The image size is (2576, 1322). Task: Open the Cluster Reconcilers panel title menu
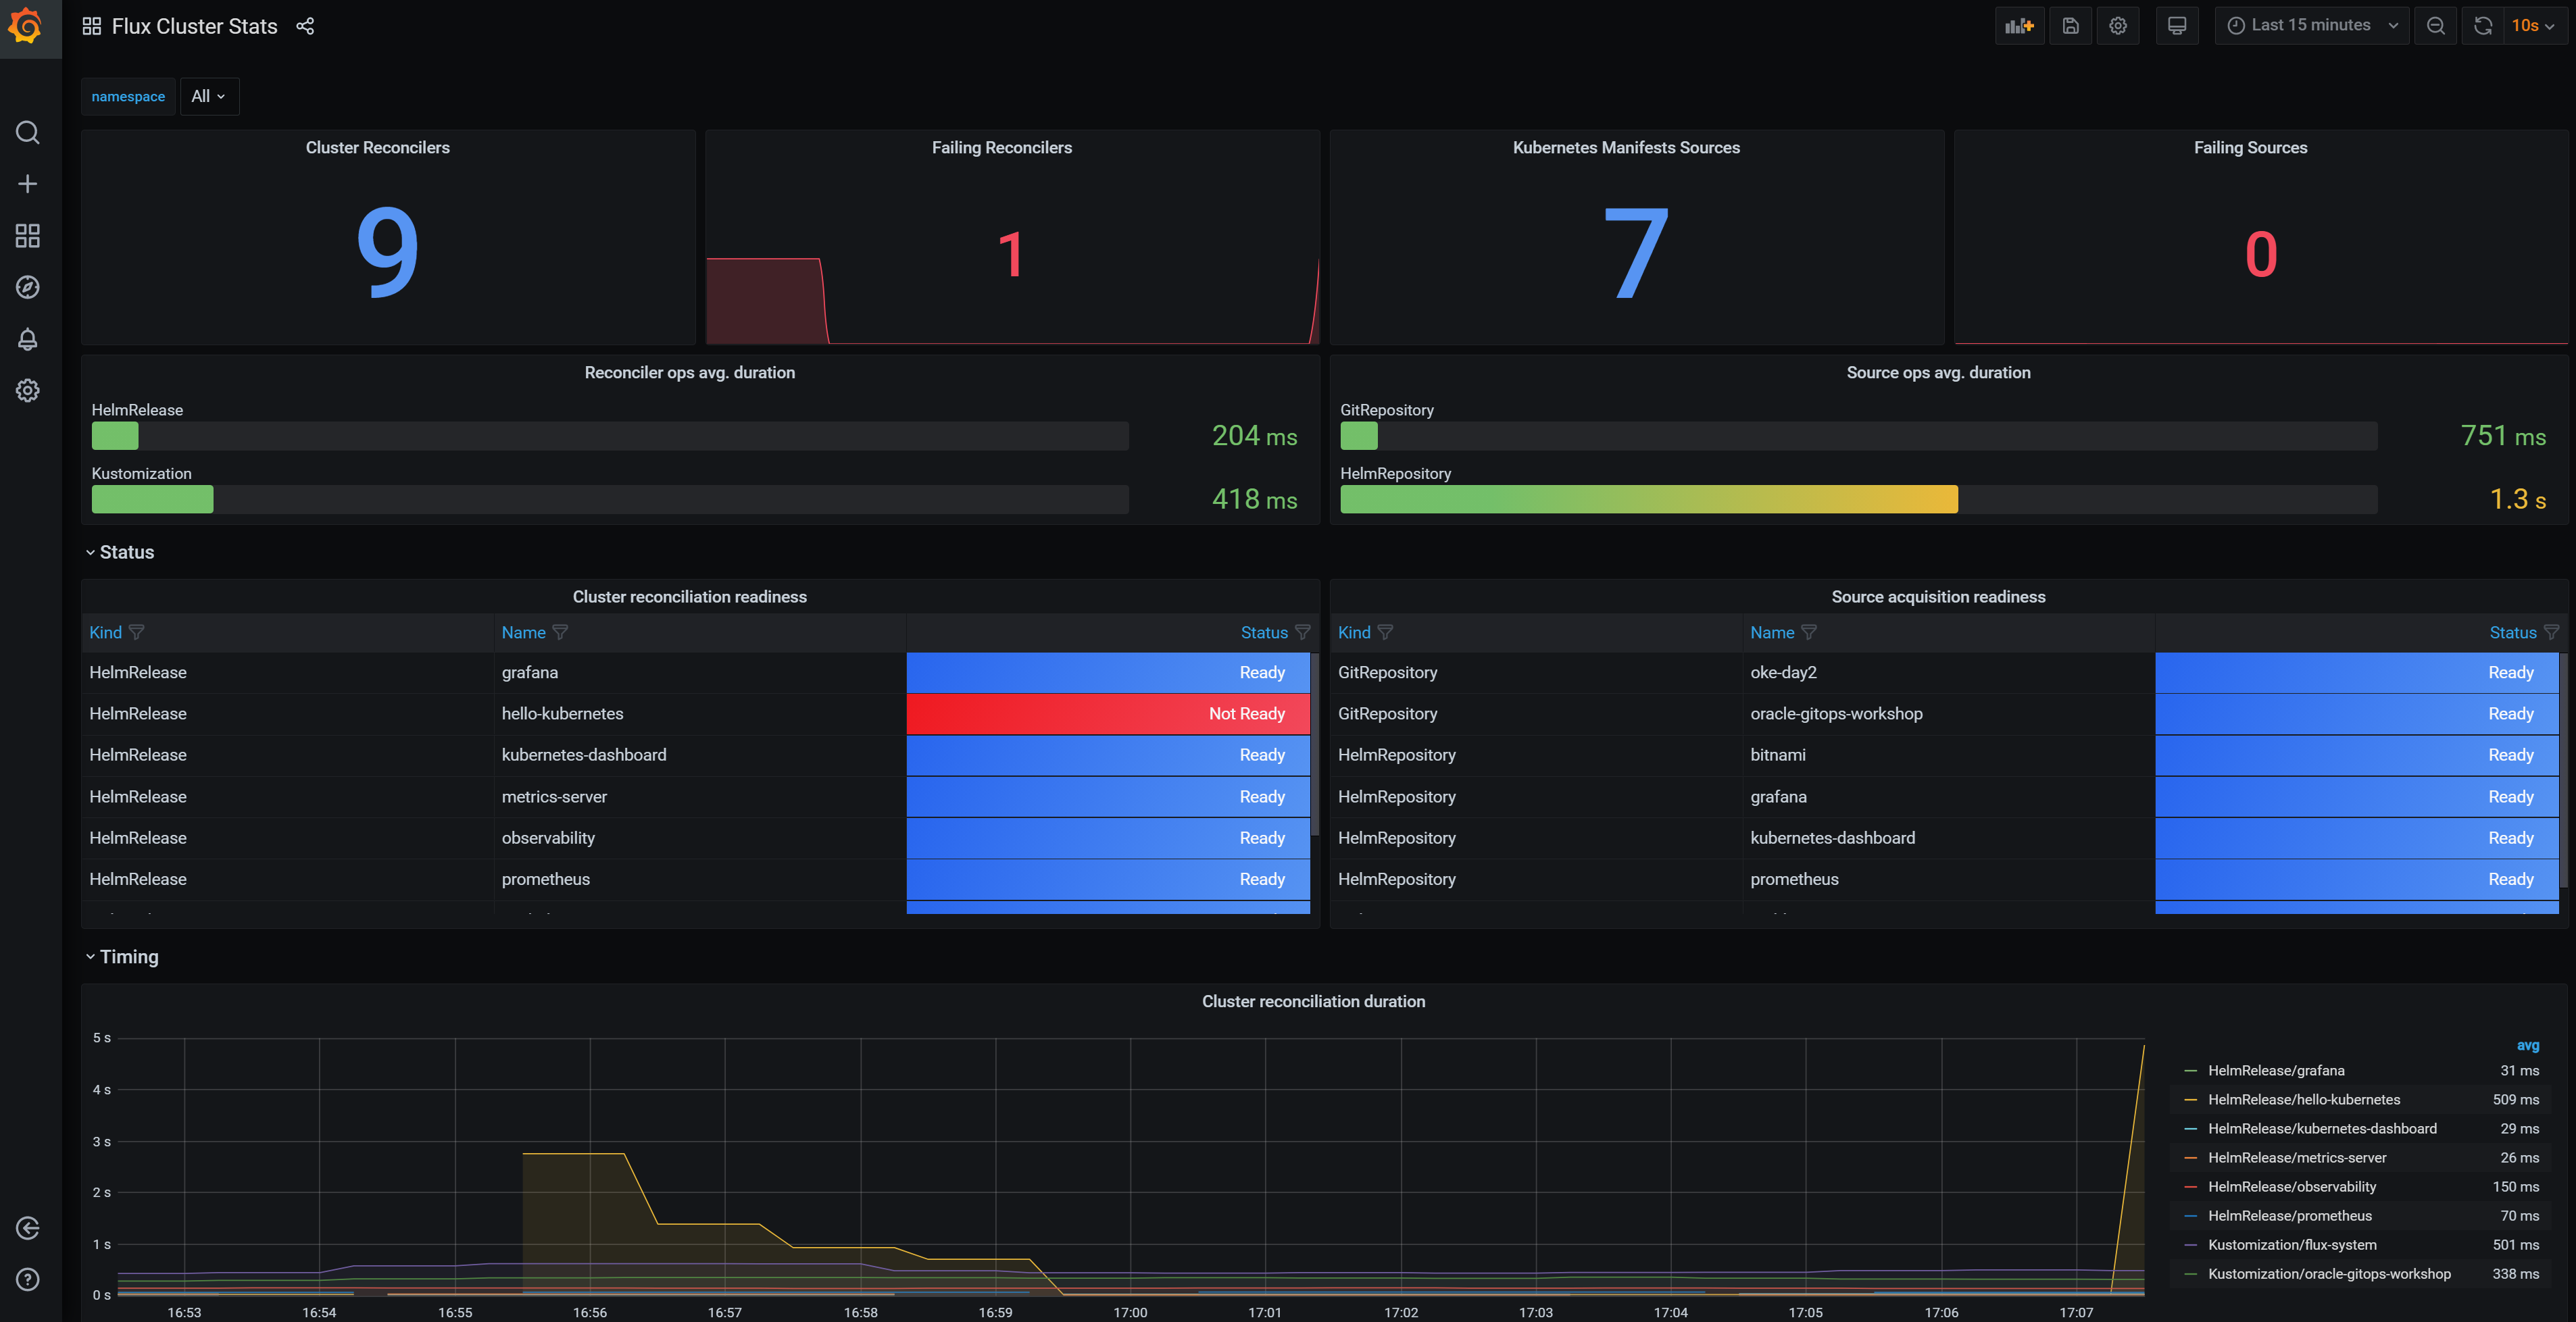pyautogui.click(x=377, y=147)
